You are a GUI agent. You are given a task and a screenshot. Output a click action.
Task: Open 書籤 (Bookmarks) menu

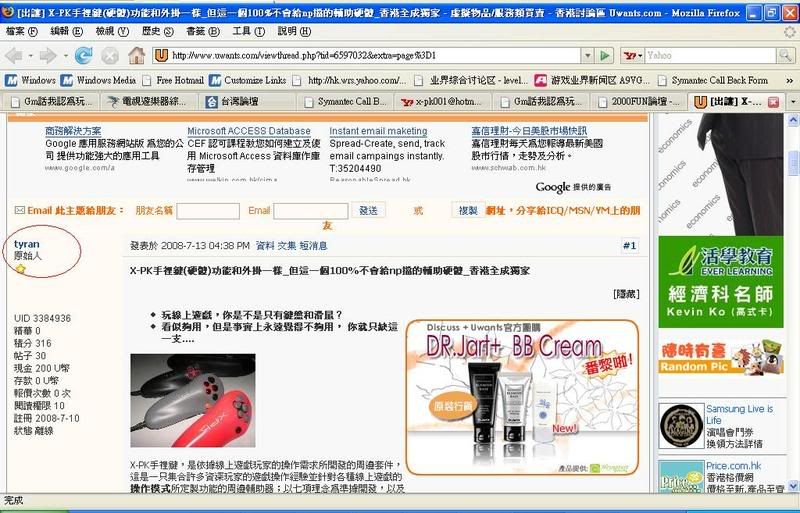click(203, 31)
